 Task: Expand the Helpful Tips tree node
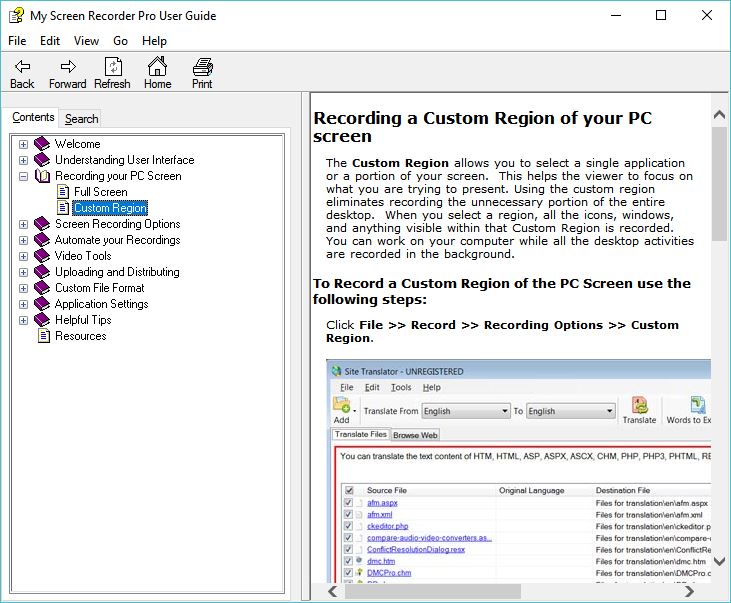(x=23, y=320)
